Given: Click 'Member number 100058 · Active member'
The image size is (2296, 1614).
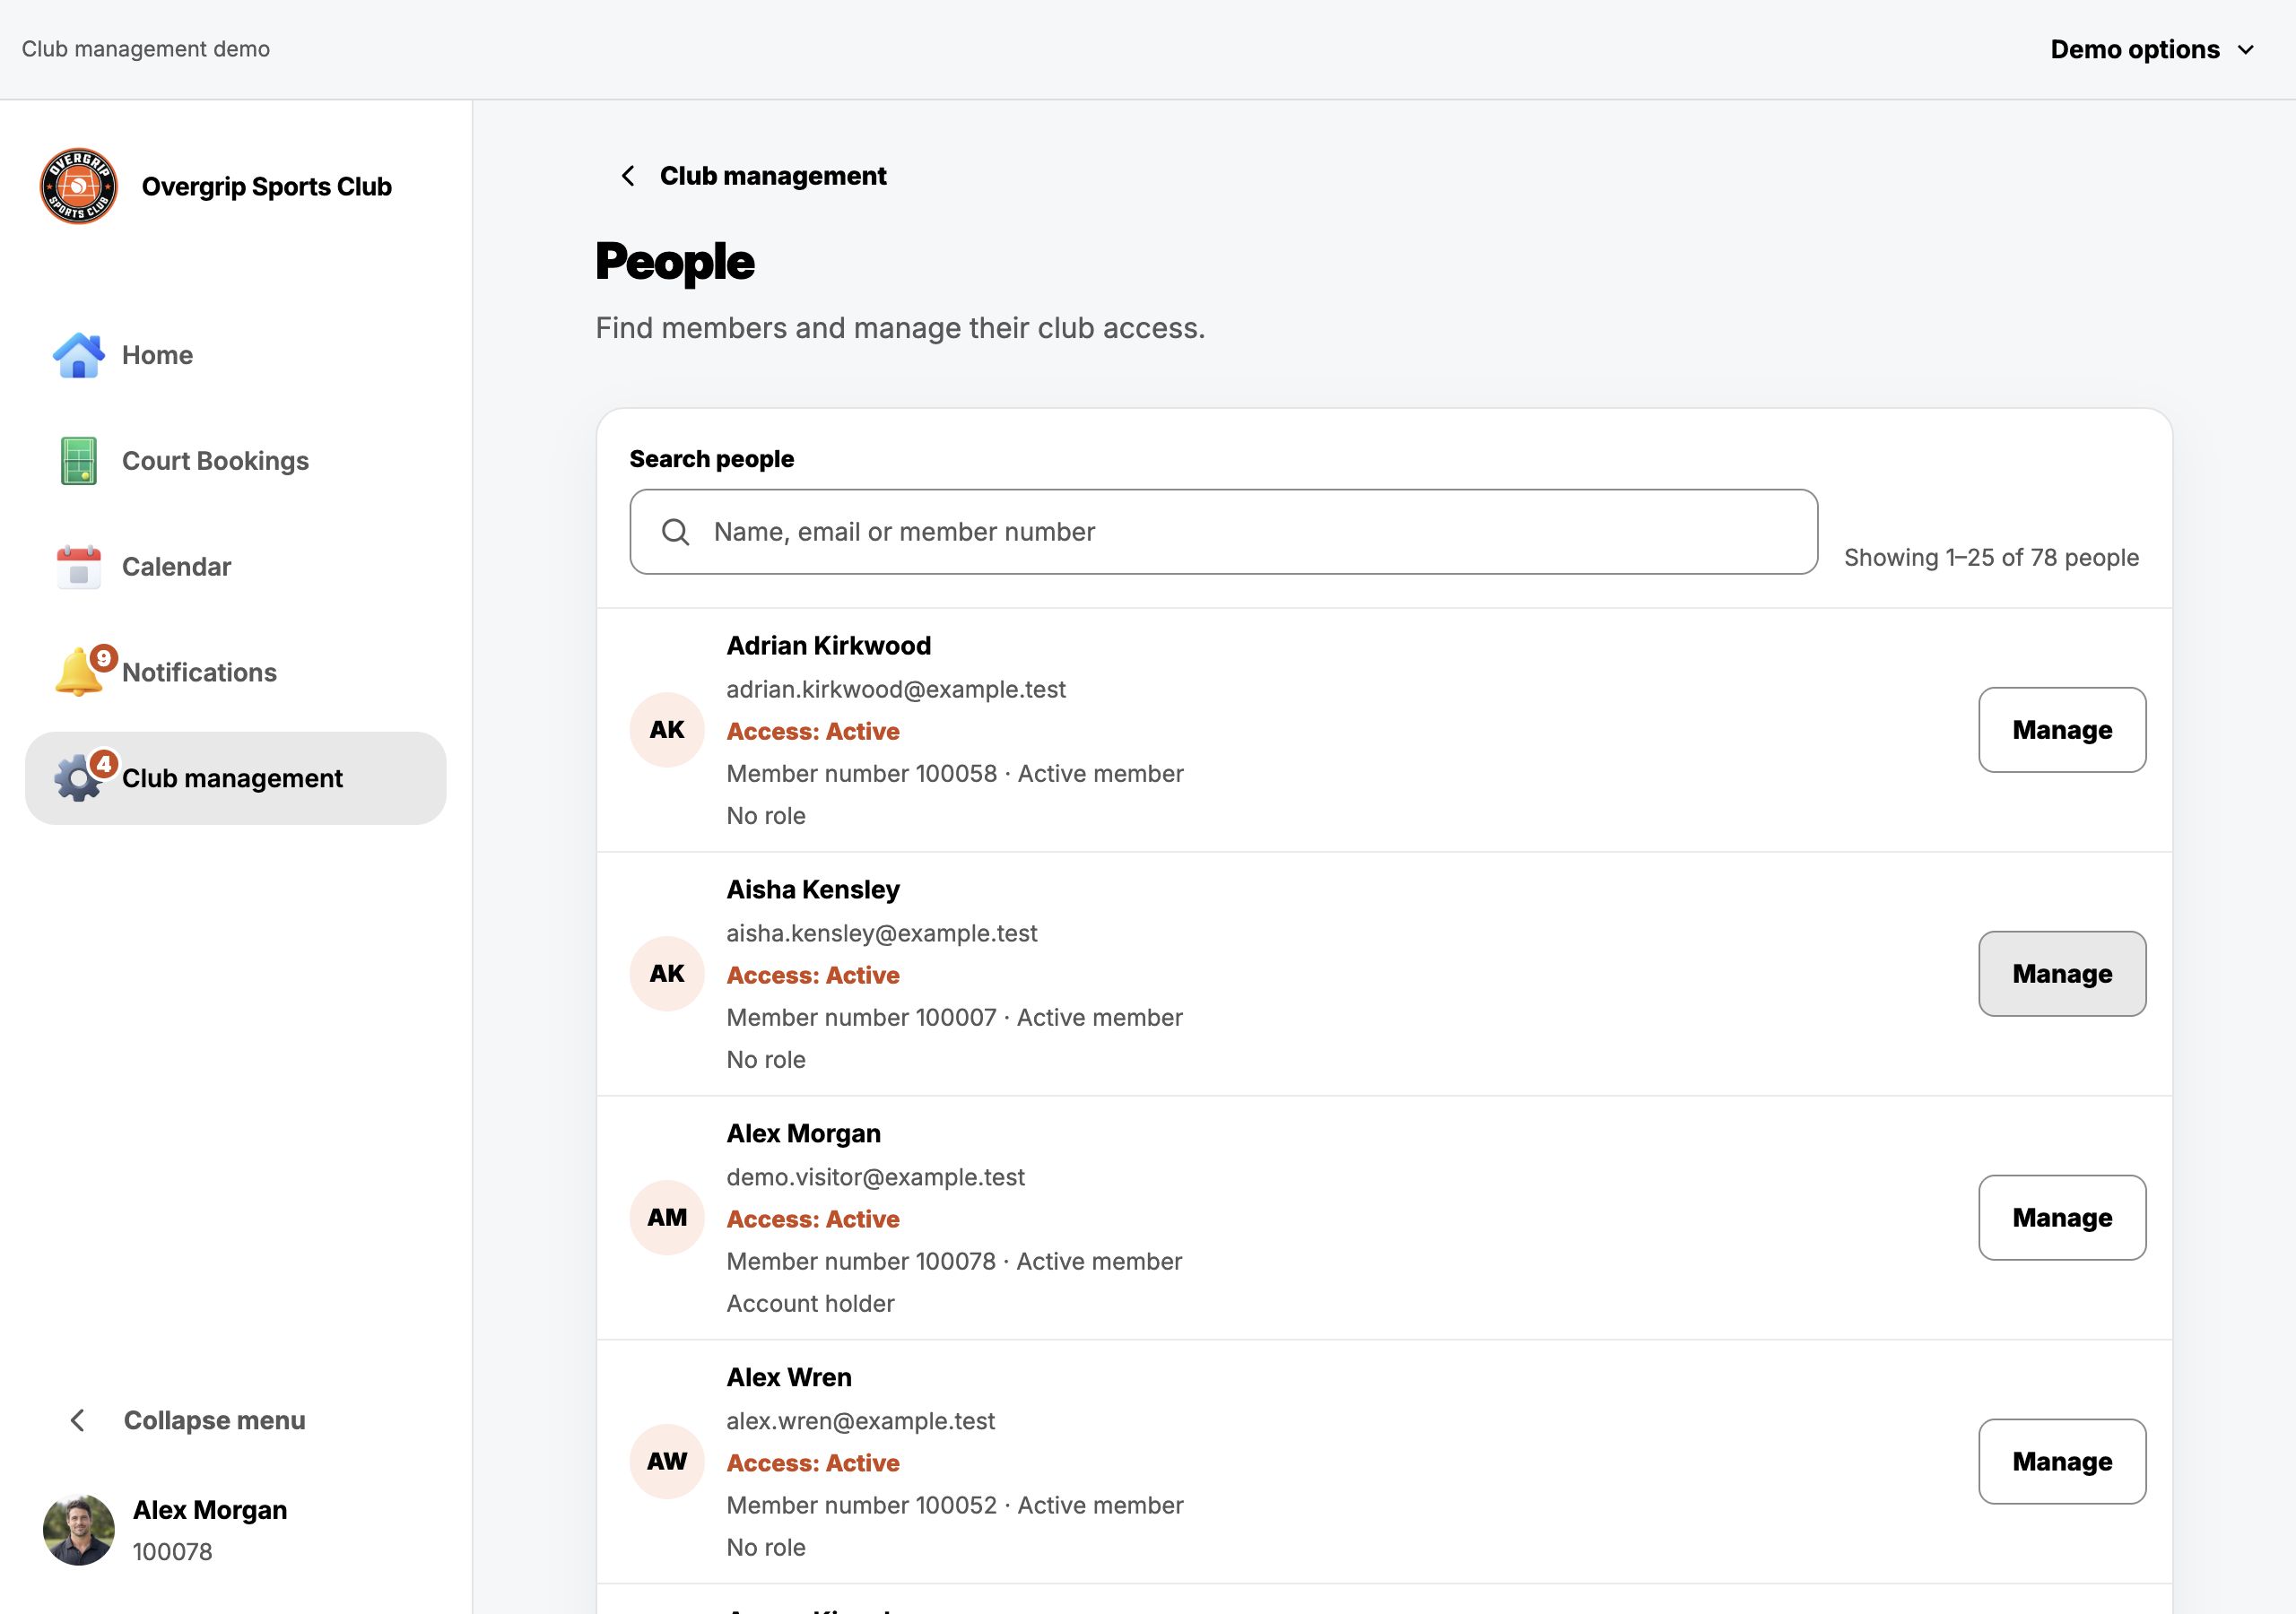Looking at the screenshot, I should [955, 774].
